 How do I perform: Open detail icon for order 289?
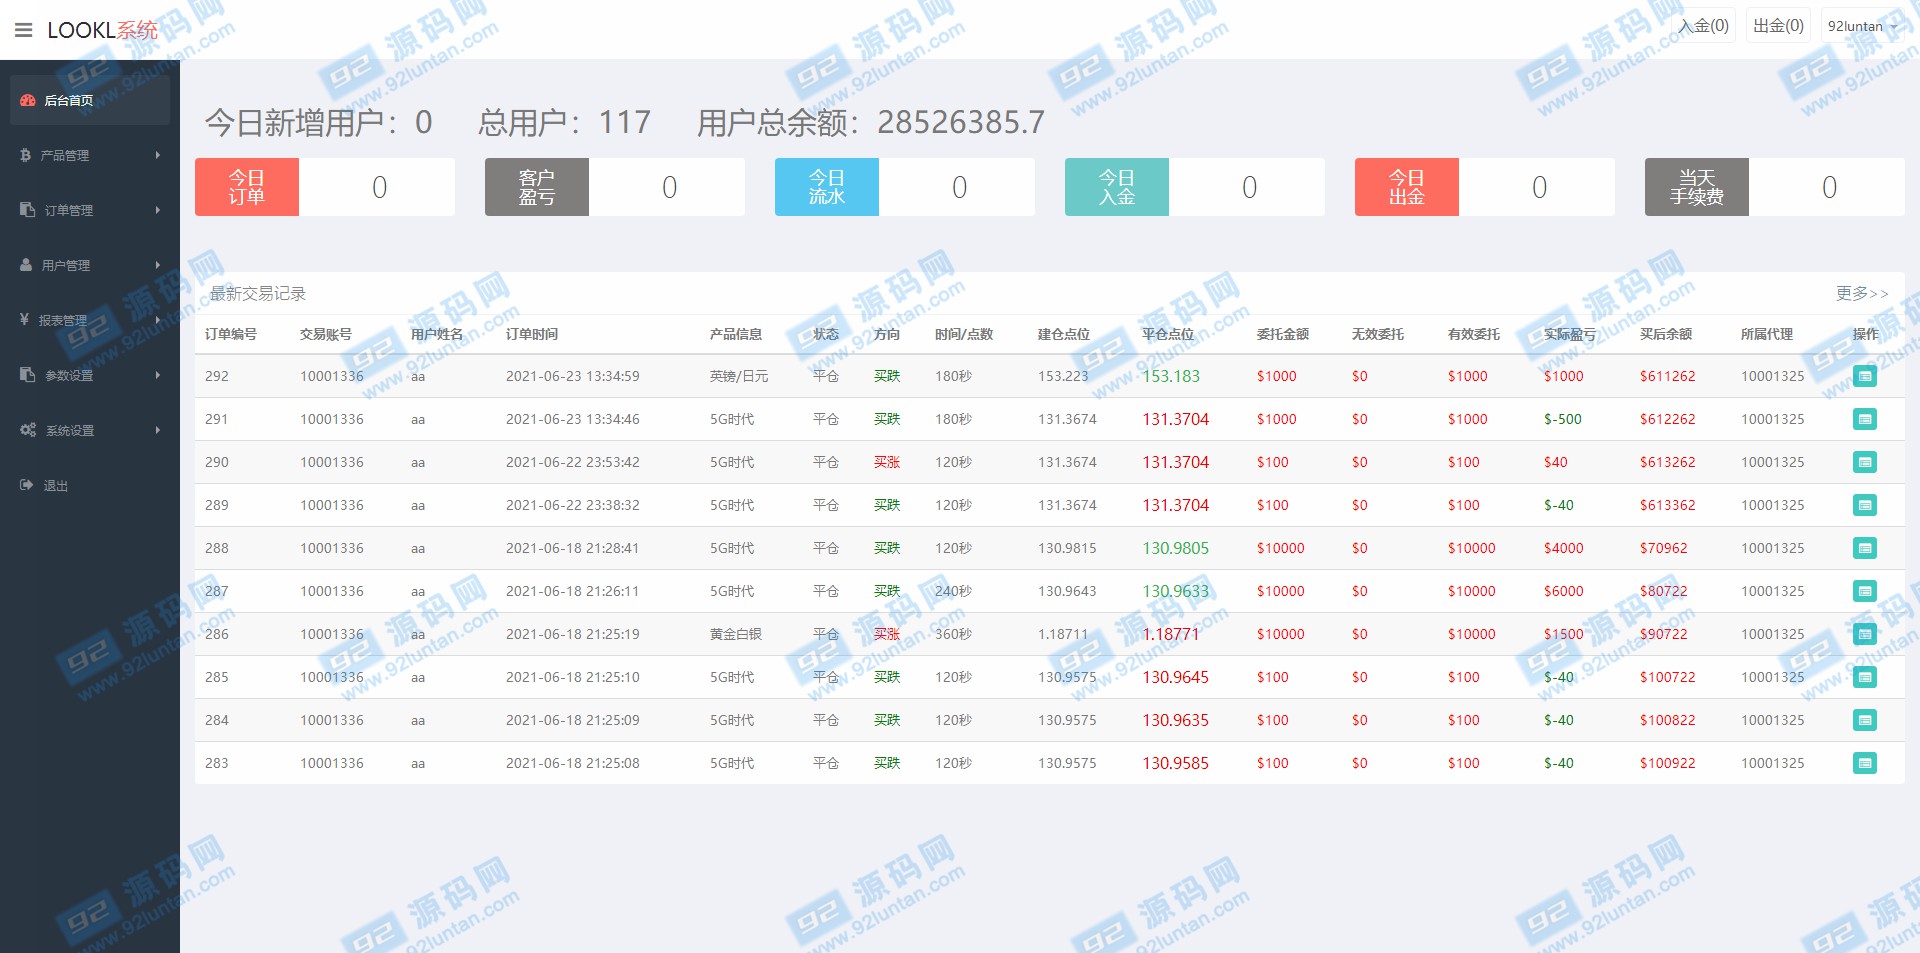(x=1865, y=505)
